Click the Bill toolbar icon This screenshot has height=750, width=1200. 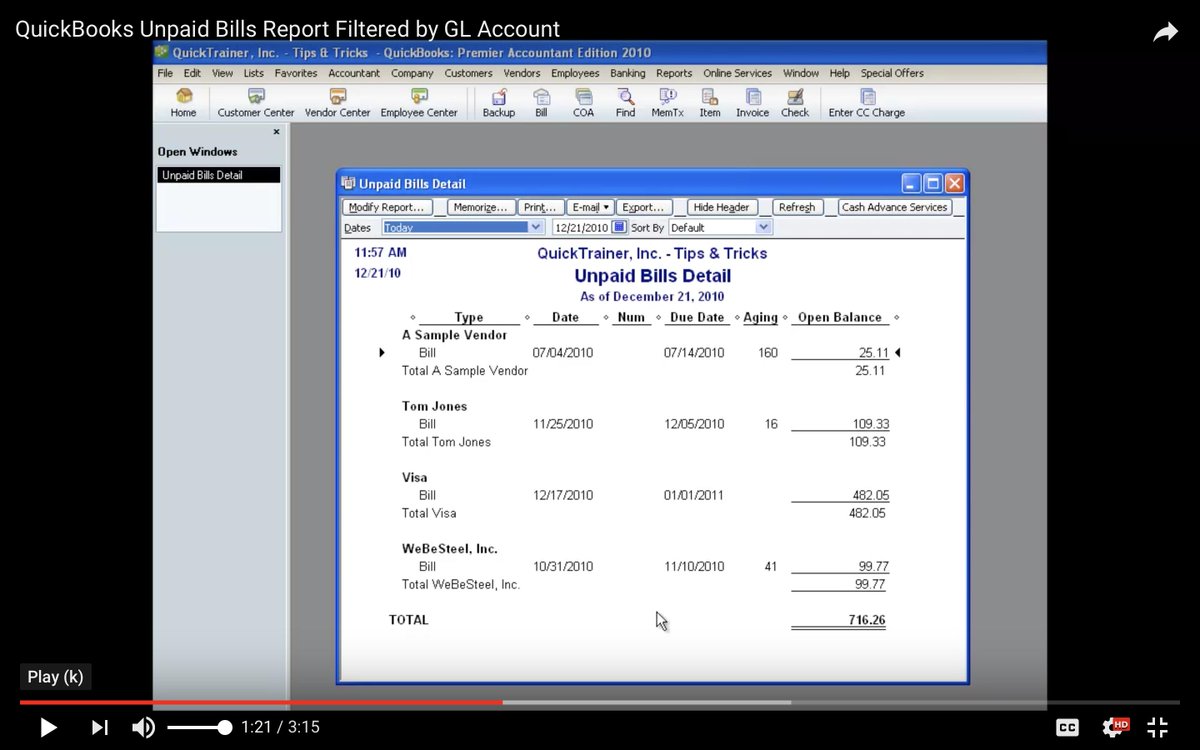(x=541, y=103)
